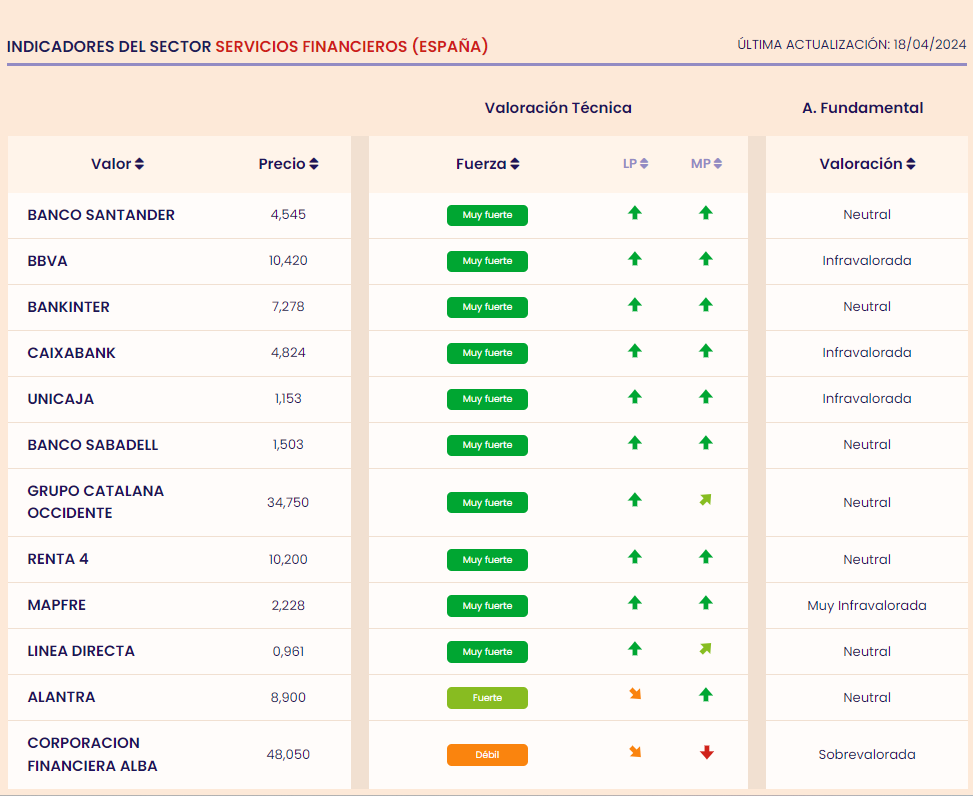Open CORPORACION FINANCIERA ALBA details
This screenshot has width=973, height=796.
coord(92,754)
